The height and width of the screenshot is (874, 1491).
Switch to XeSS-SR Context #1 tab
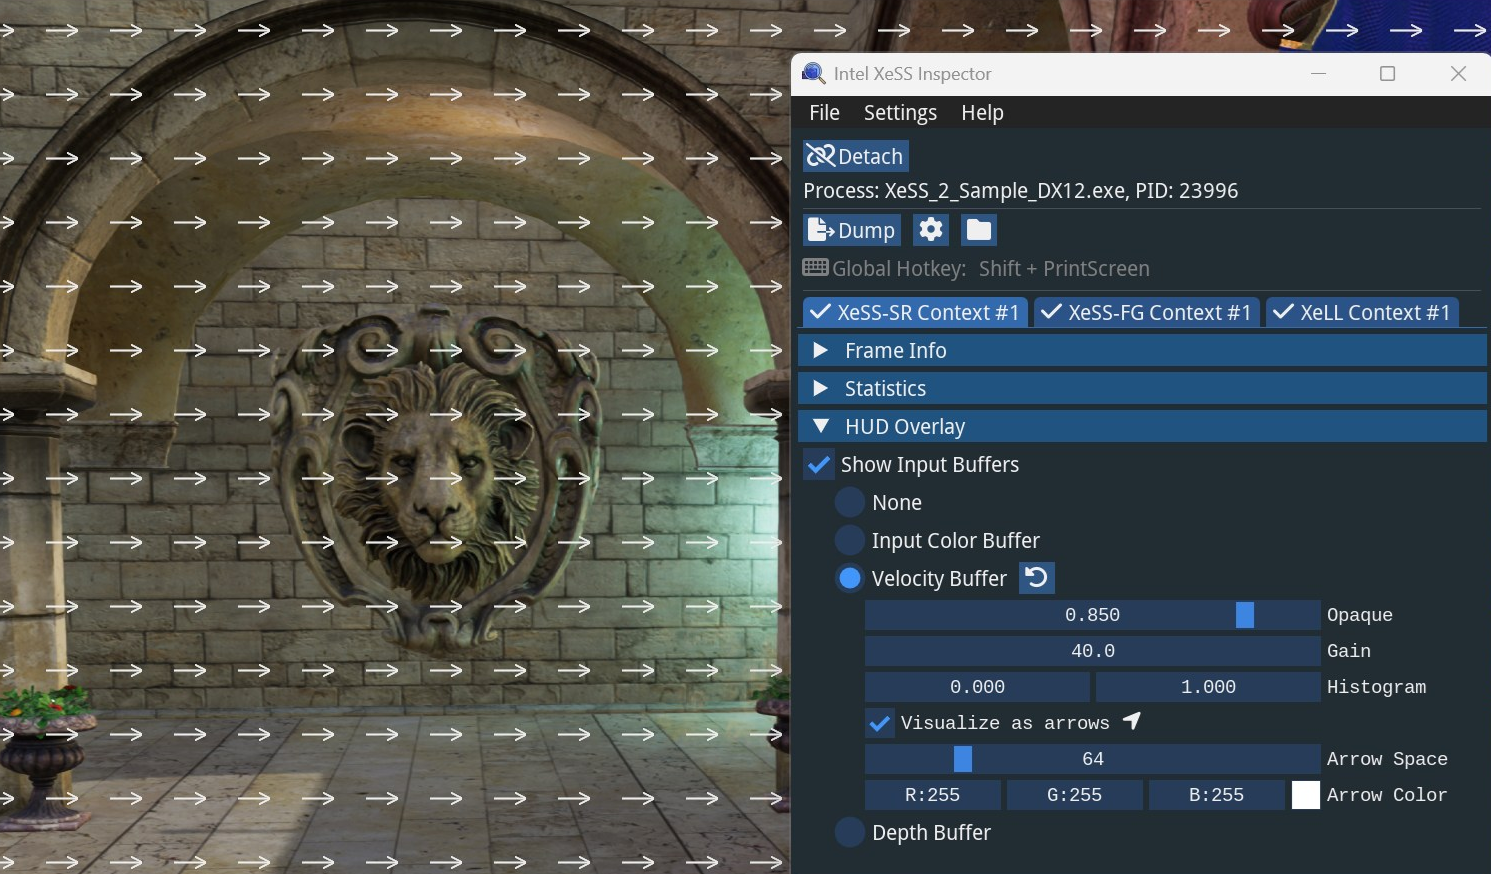pos(914,312)
